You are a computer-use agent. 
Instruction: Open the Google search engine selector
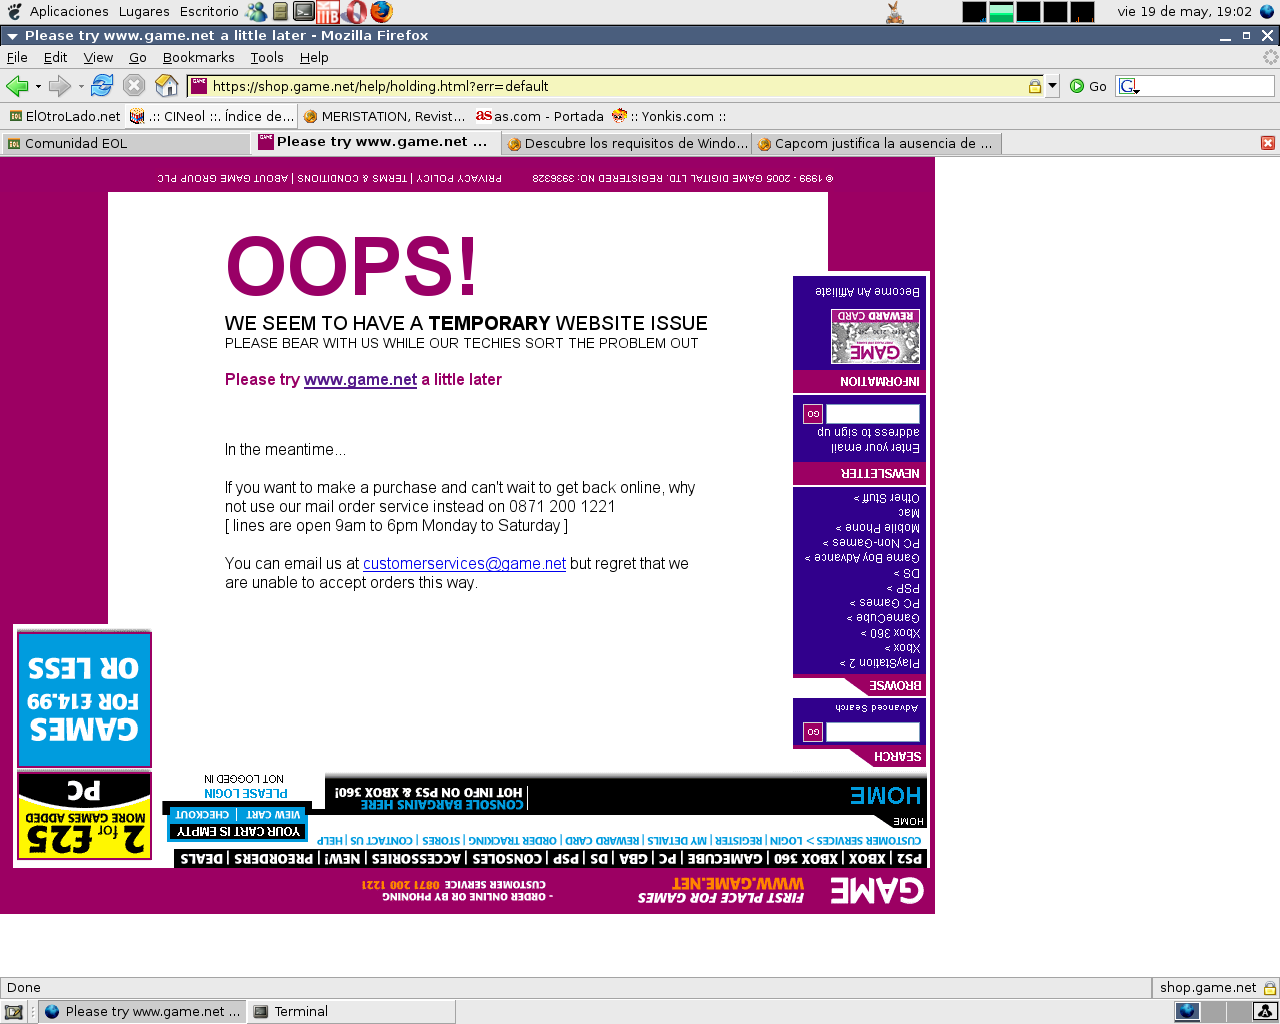coord(1130,86)
